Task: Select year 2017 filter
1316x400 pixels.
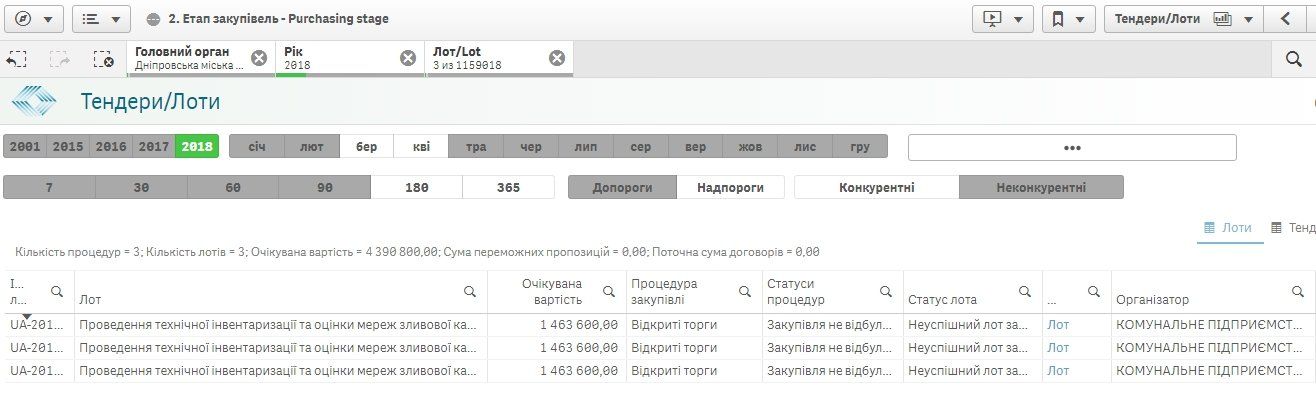Action: click(x=154, y=147)
